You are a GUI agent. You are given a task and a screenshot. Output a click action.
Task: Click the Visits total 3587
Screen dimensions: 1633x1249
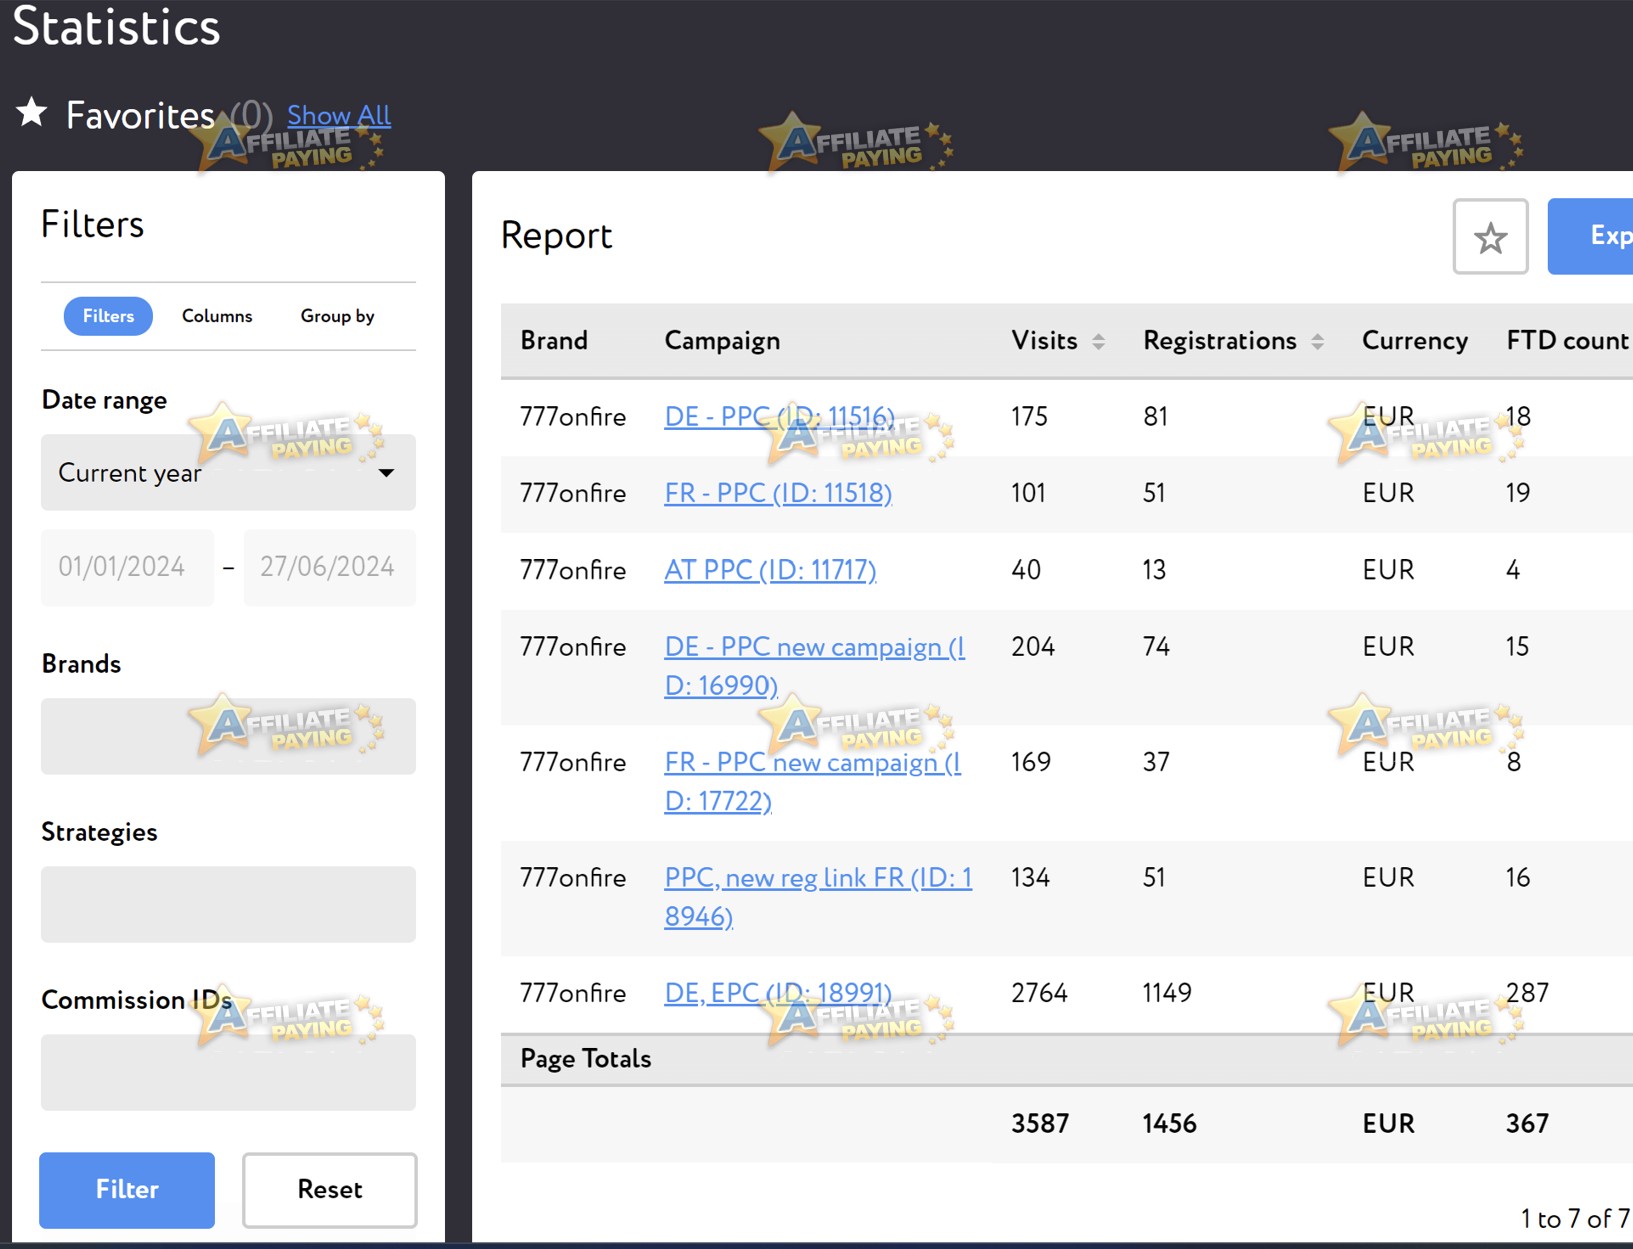click(1040, 1124)
